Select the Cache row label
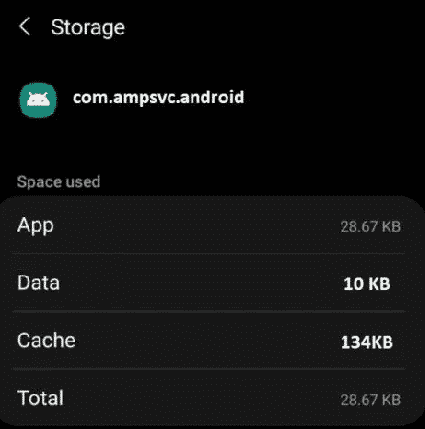 (x=46, y=340)
